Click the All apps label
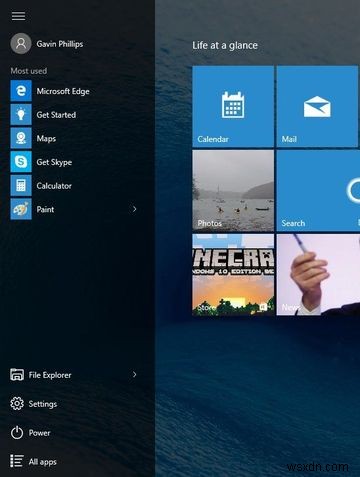The height and width of the screenshot is (477, 360). [42, 462]
